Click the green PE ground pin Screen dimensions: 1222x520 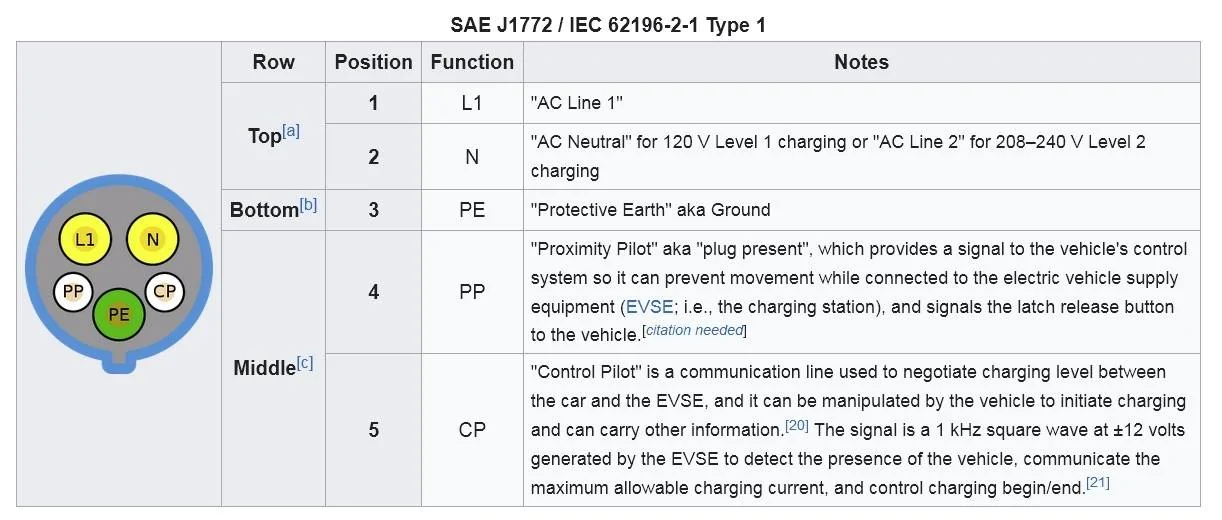119,315
